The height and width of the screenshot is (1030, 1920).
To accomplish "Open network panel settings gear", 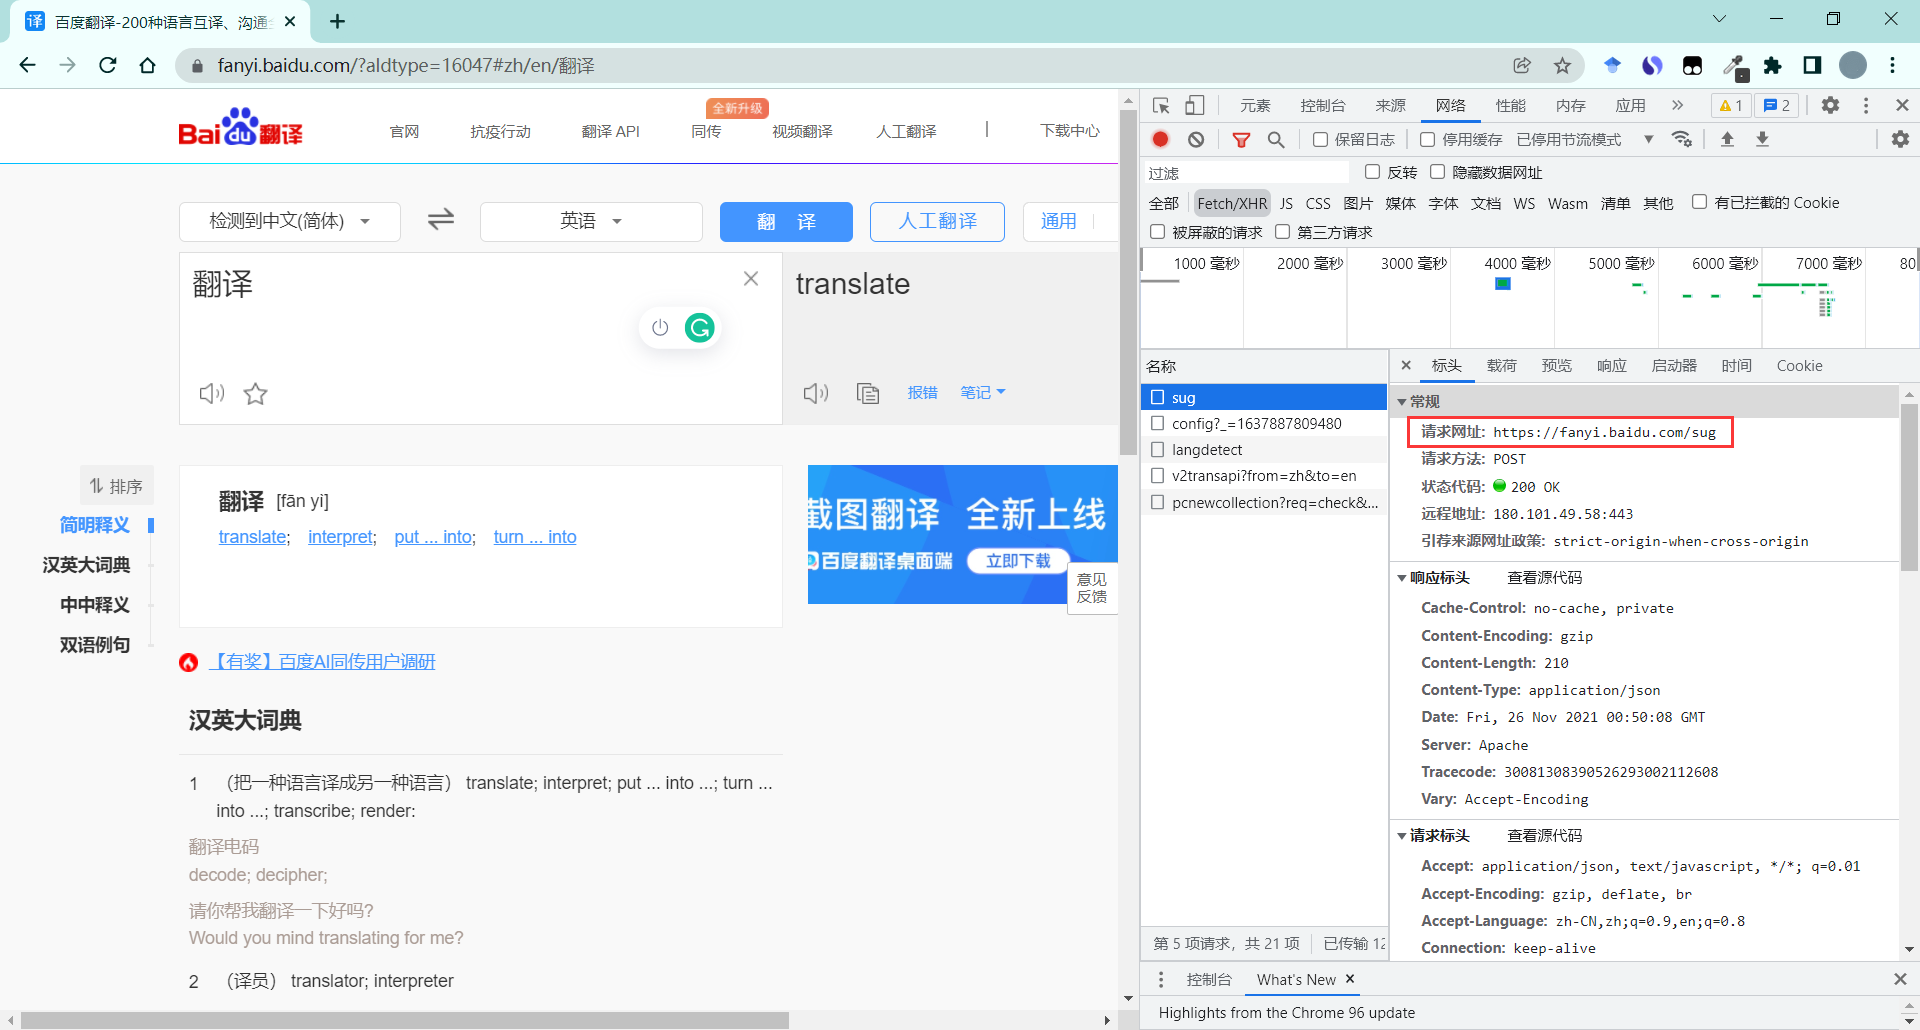I will pos(1900,140).
